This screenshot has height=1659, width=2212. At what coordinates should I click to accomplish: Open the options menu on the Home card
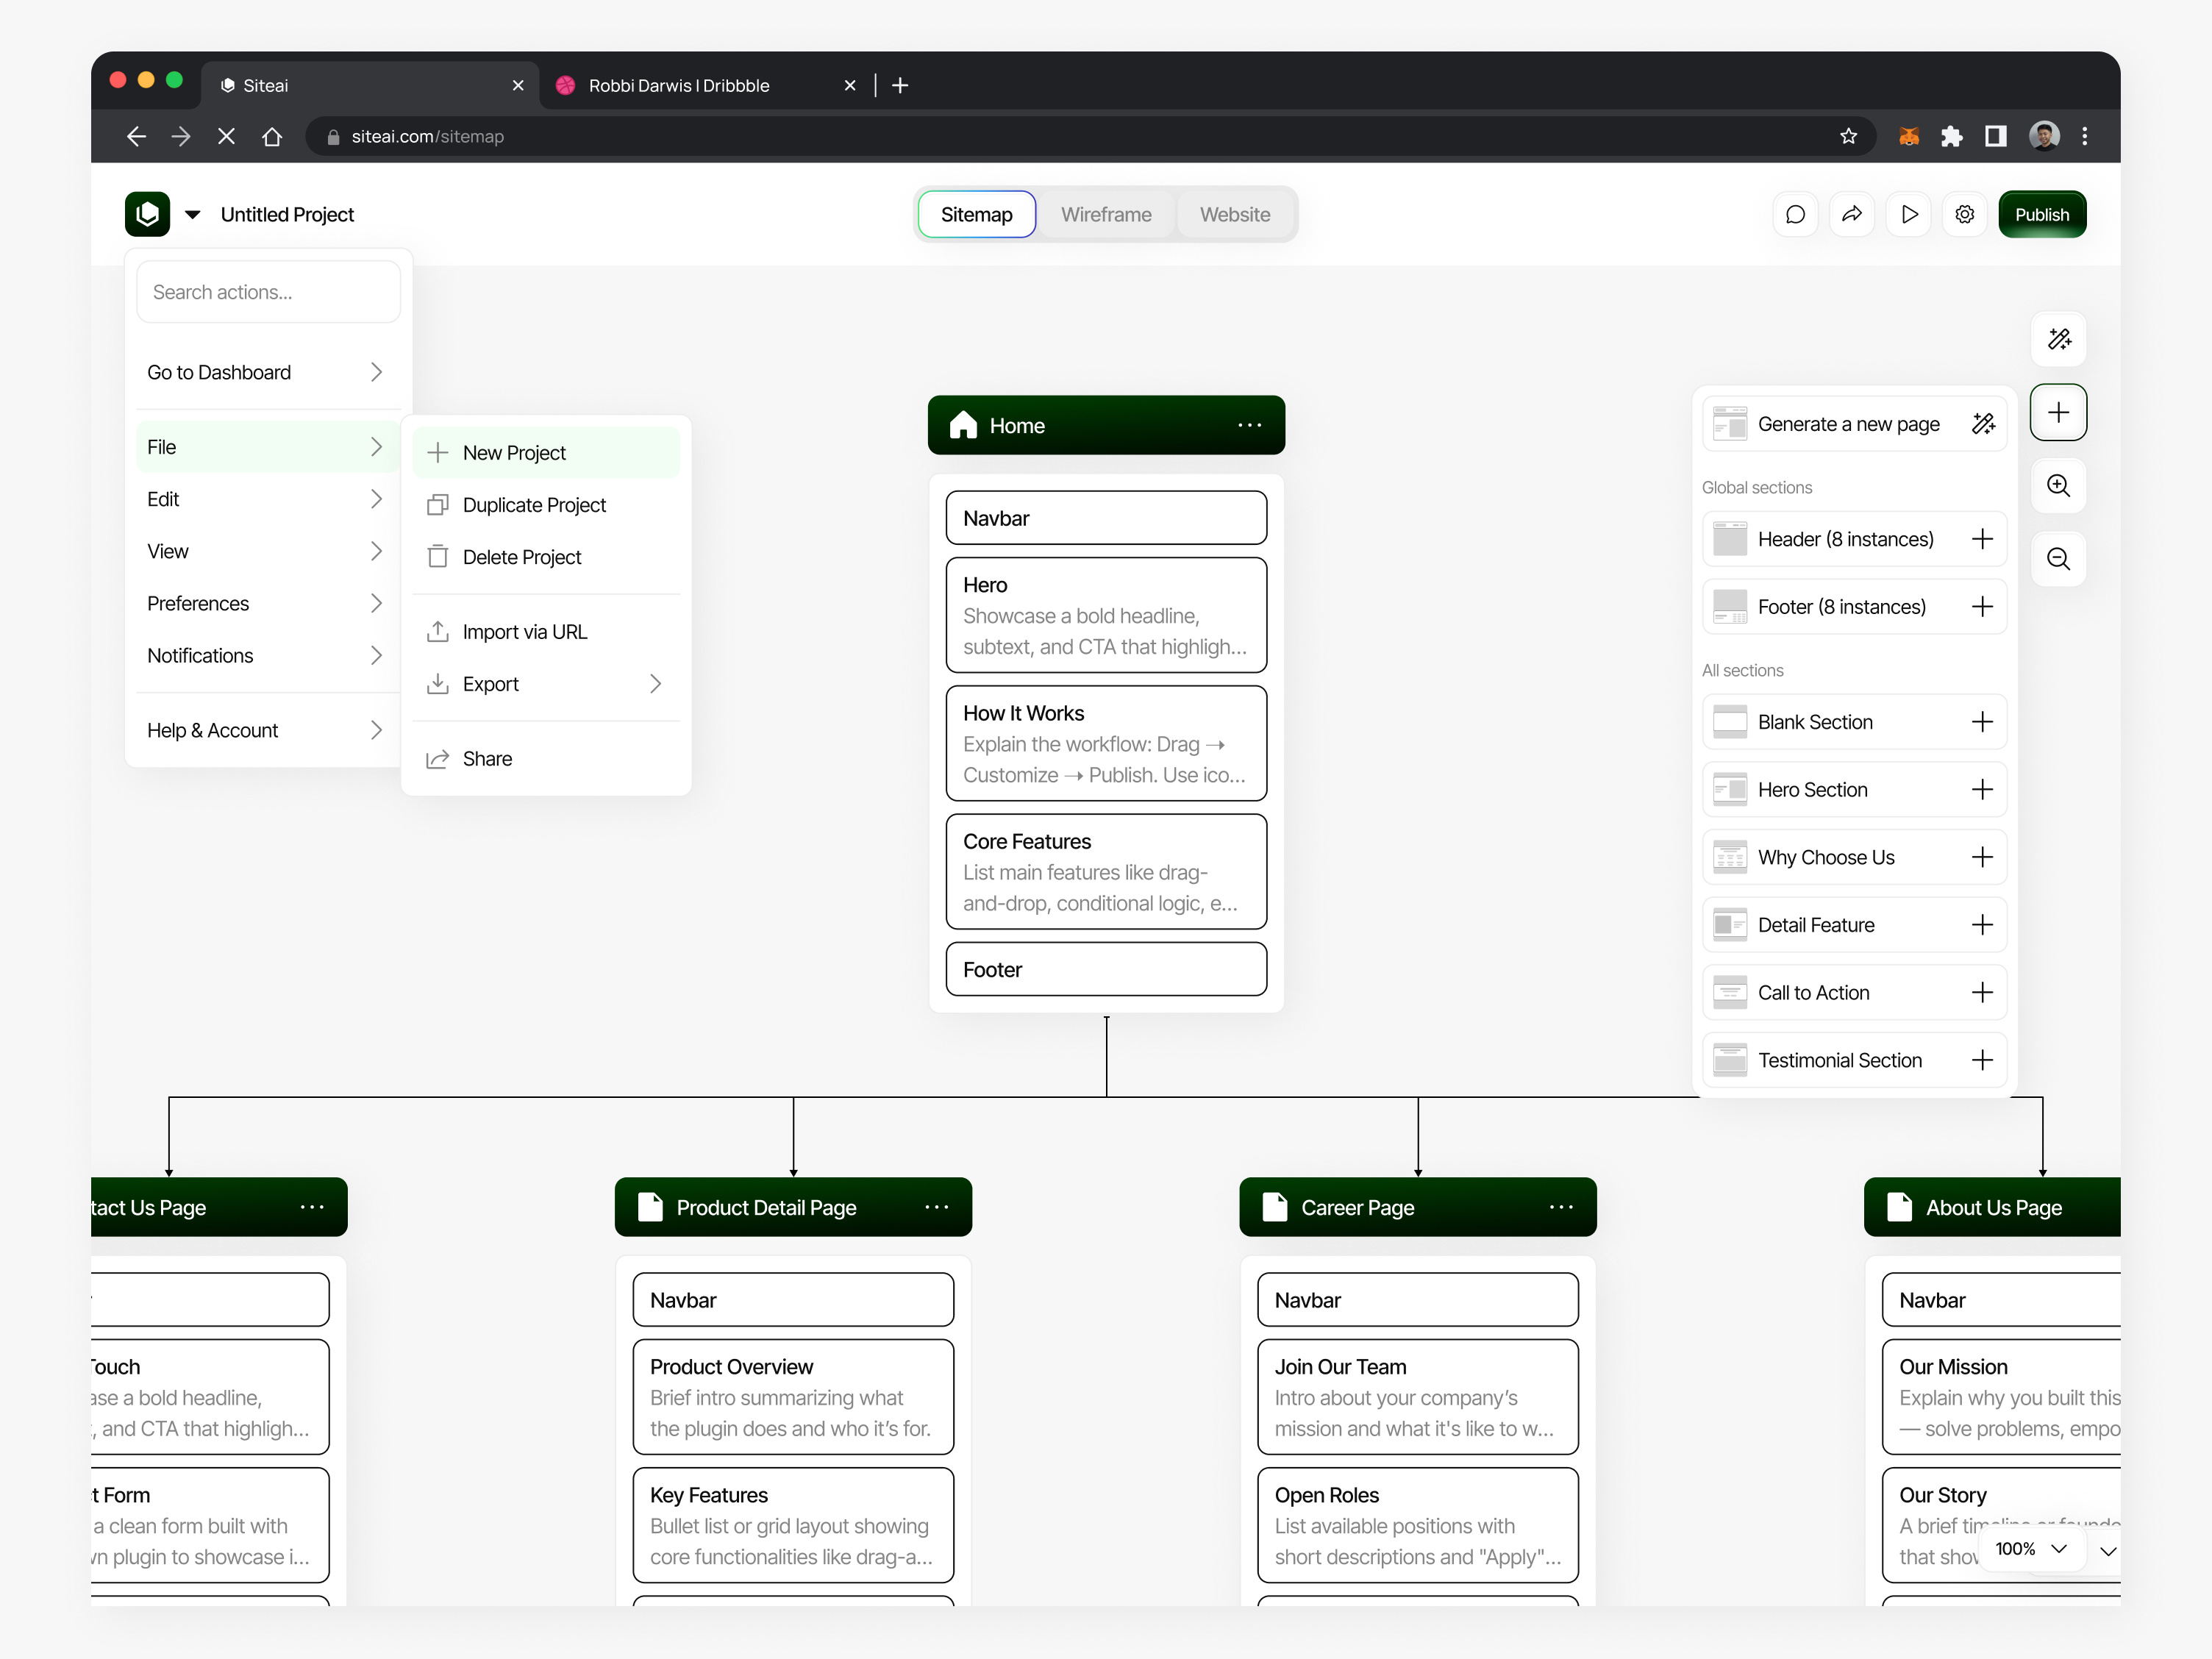1250,425
